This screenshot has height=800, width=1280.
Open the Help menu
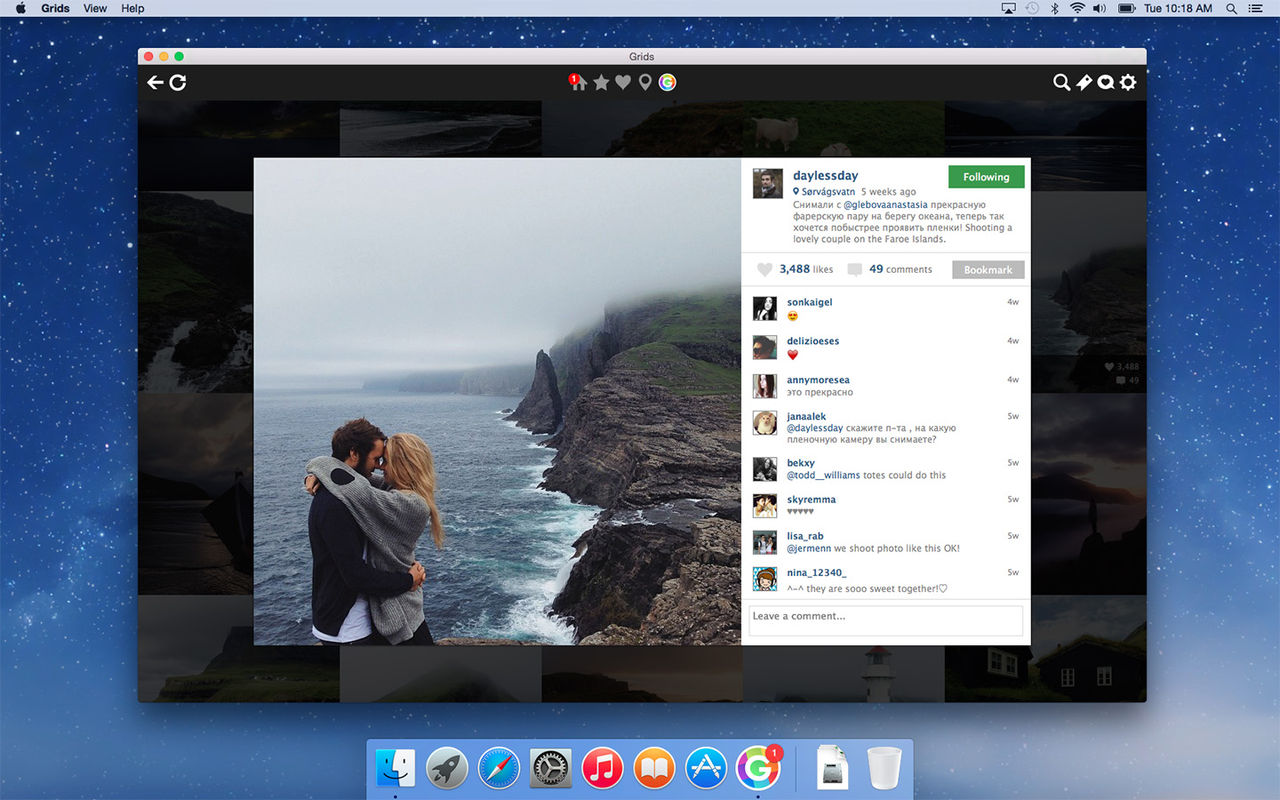[132, 8]
